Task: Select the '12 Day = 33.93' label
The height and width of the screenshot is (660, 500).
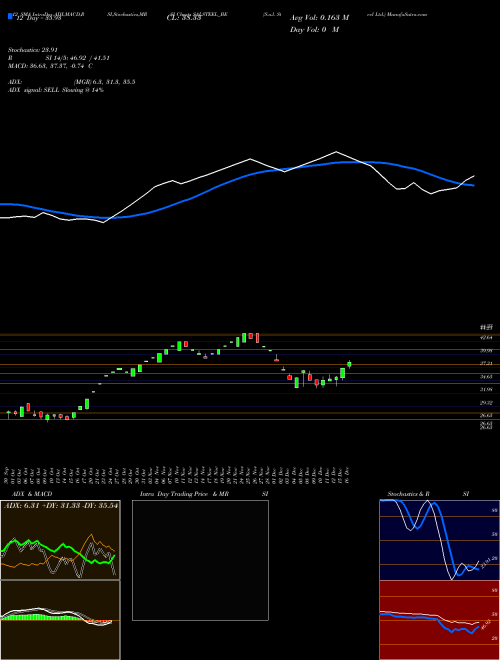Action: [39, 18]
